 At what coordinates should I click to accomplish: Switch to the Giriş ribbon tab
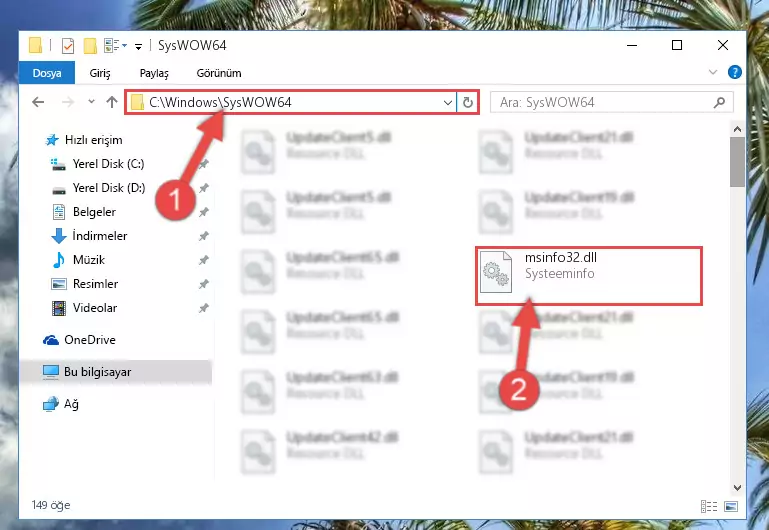coord(100,73)
